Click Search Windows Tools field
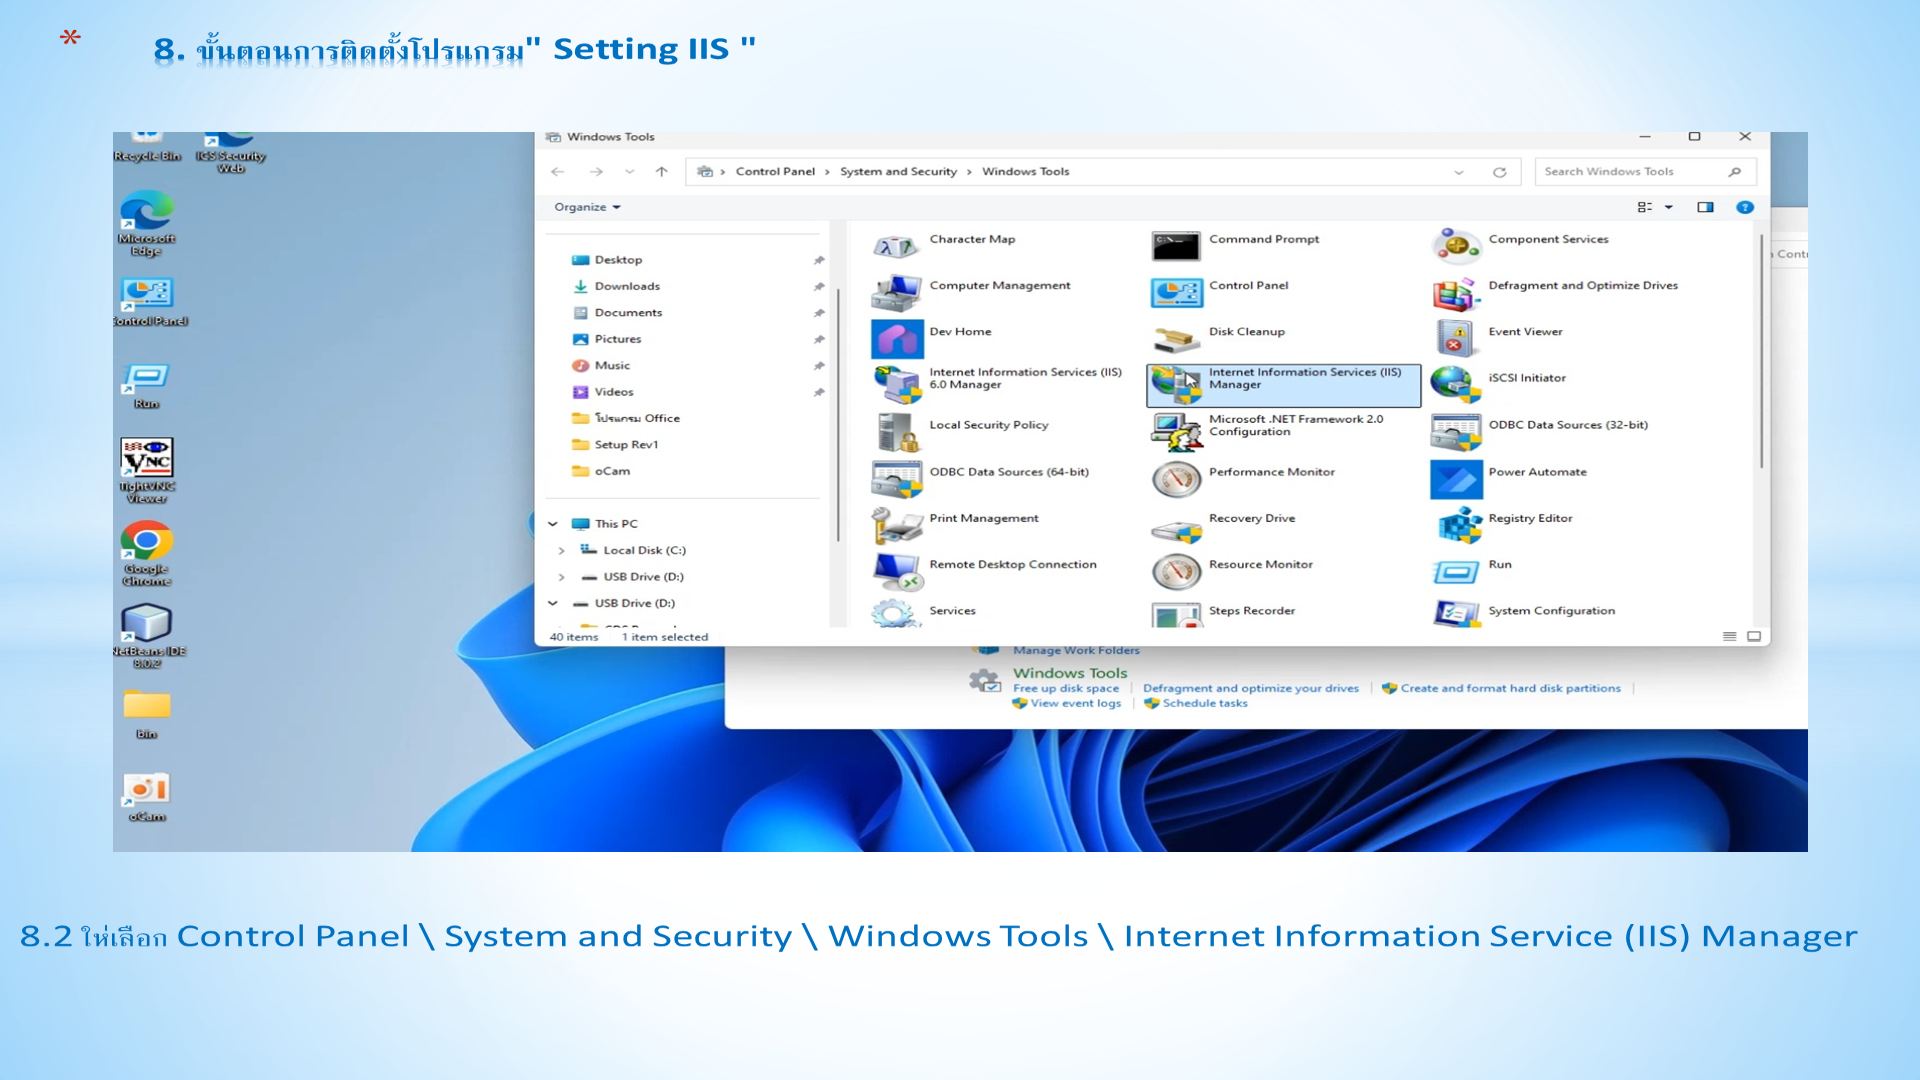This screenshot has height=1080, width=1920. [x=1644, y=172]
